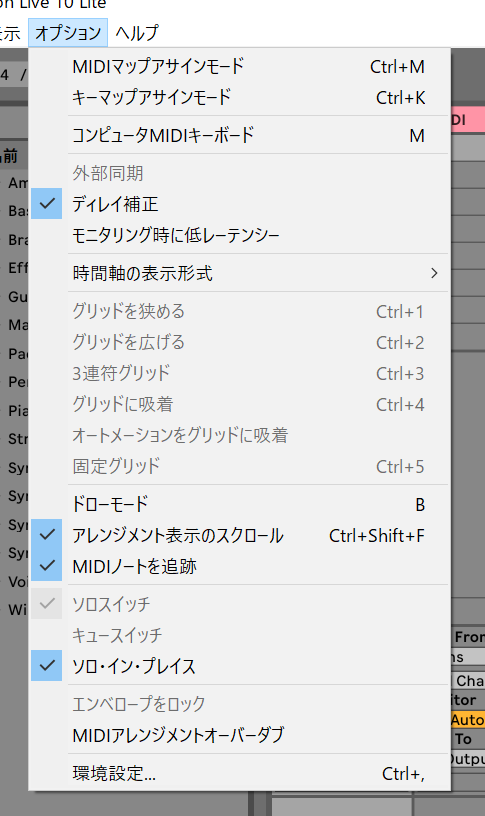Enable コンピュータMIDIキーボード option
The width and height of the screenshot is (485, 816).
(240, 135)
